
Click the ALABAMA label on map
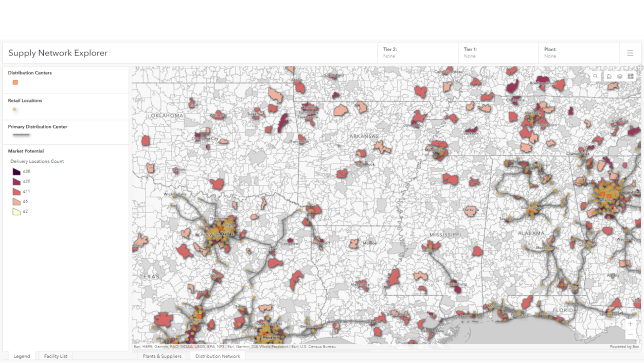pos(531,233)
